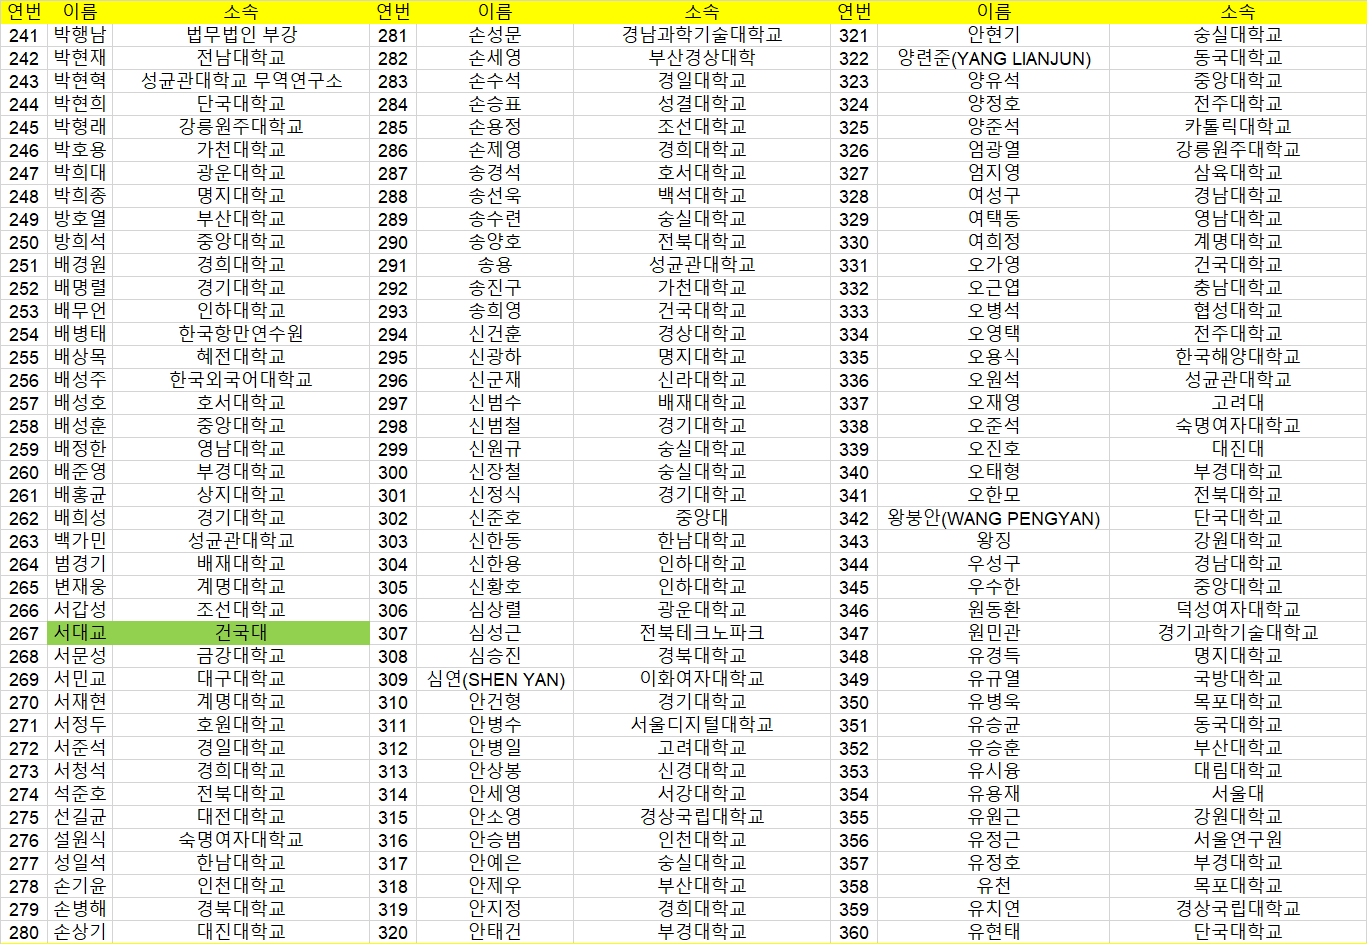Select the 경기과학기술대학교 cell
Viewport: 1367px width, 944px height.
tap(1237, 633)
